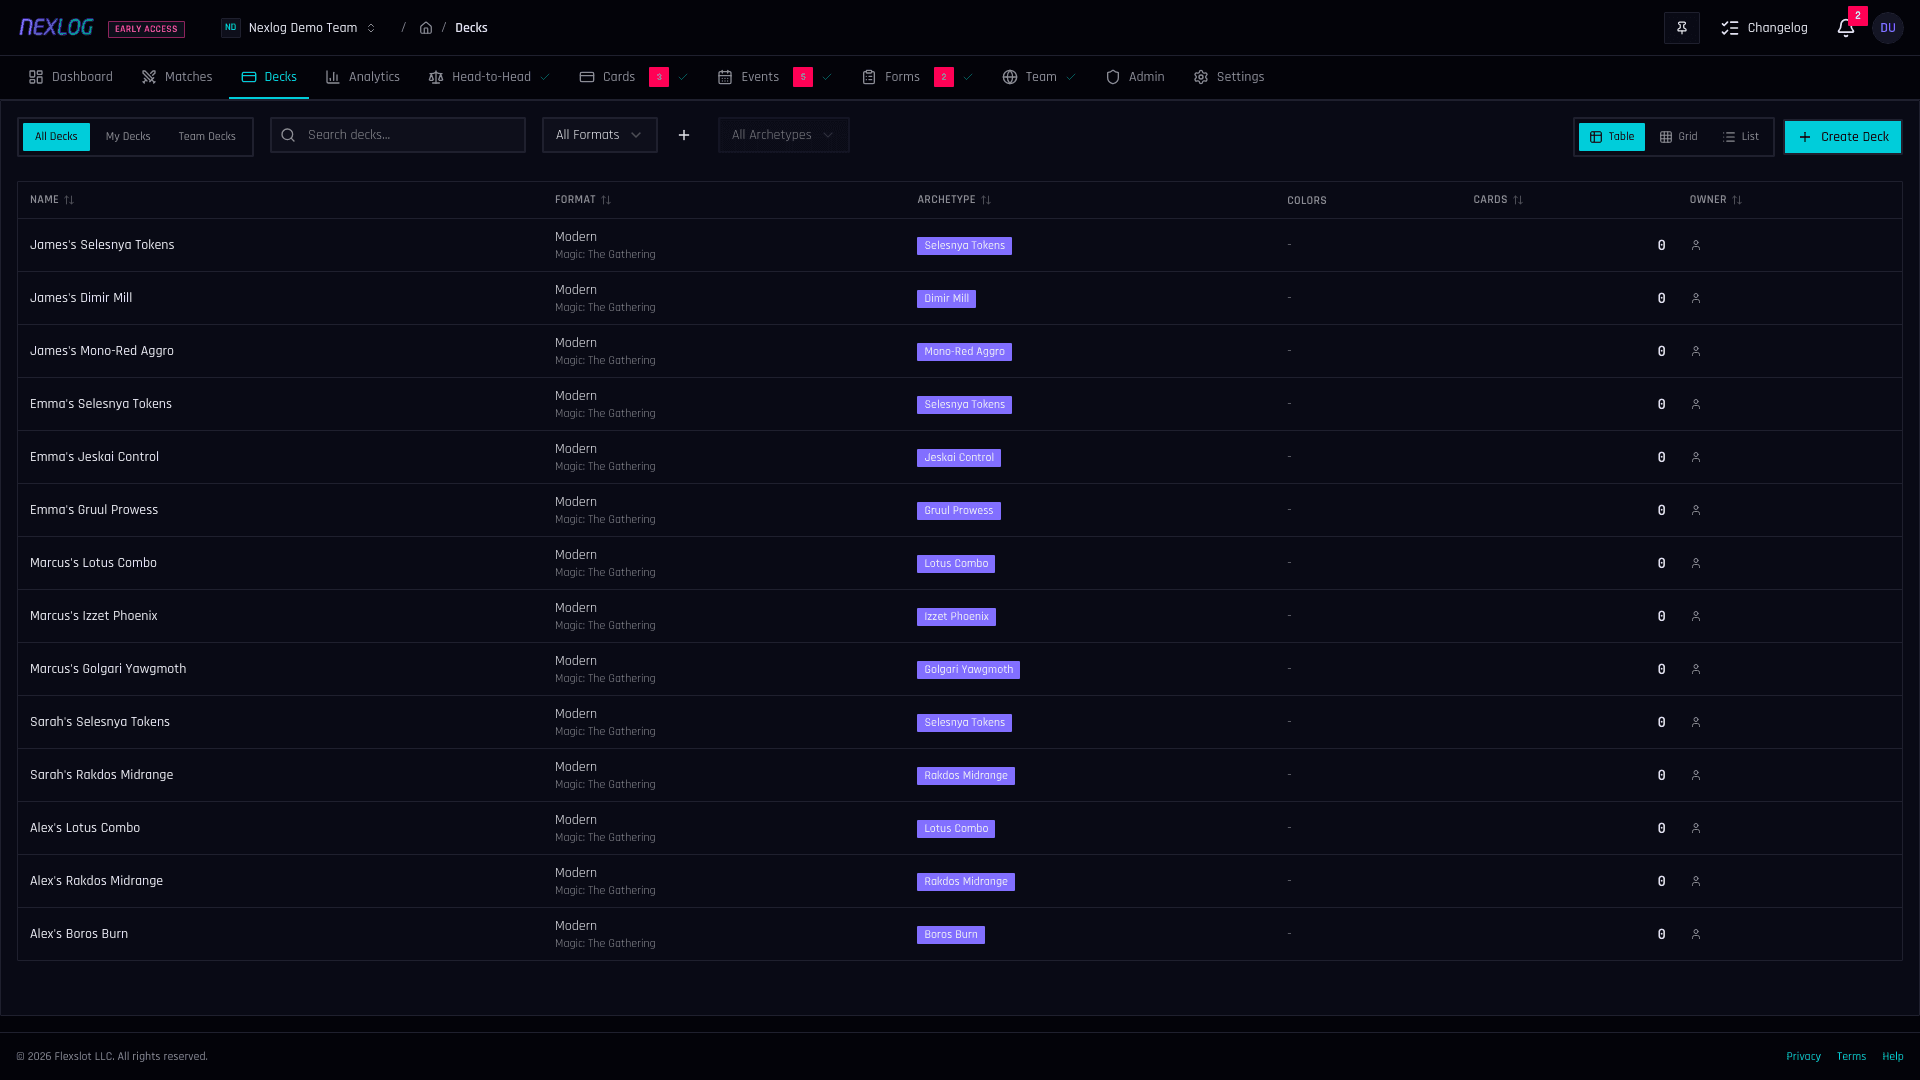Viewport: 1920px width, 1080px height.
Task: Open Alex's Lotus Combo row
Action: point(960,828)
